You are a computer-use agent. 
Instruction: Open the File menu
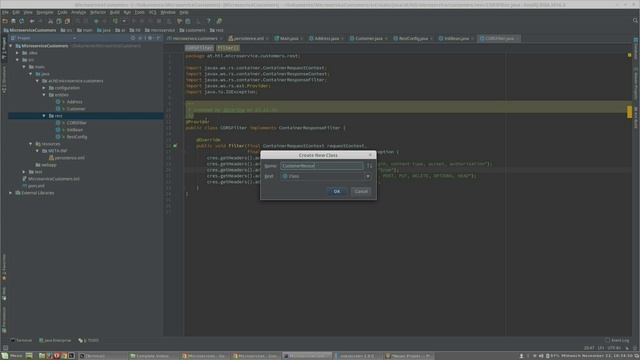[5, 12]
